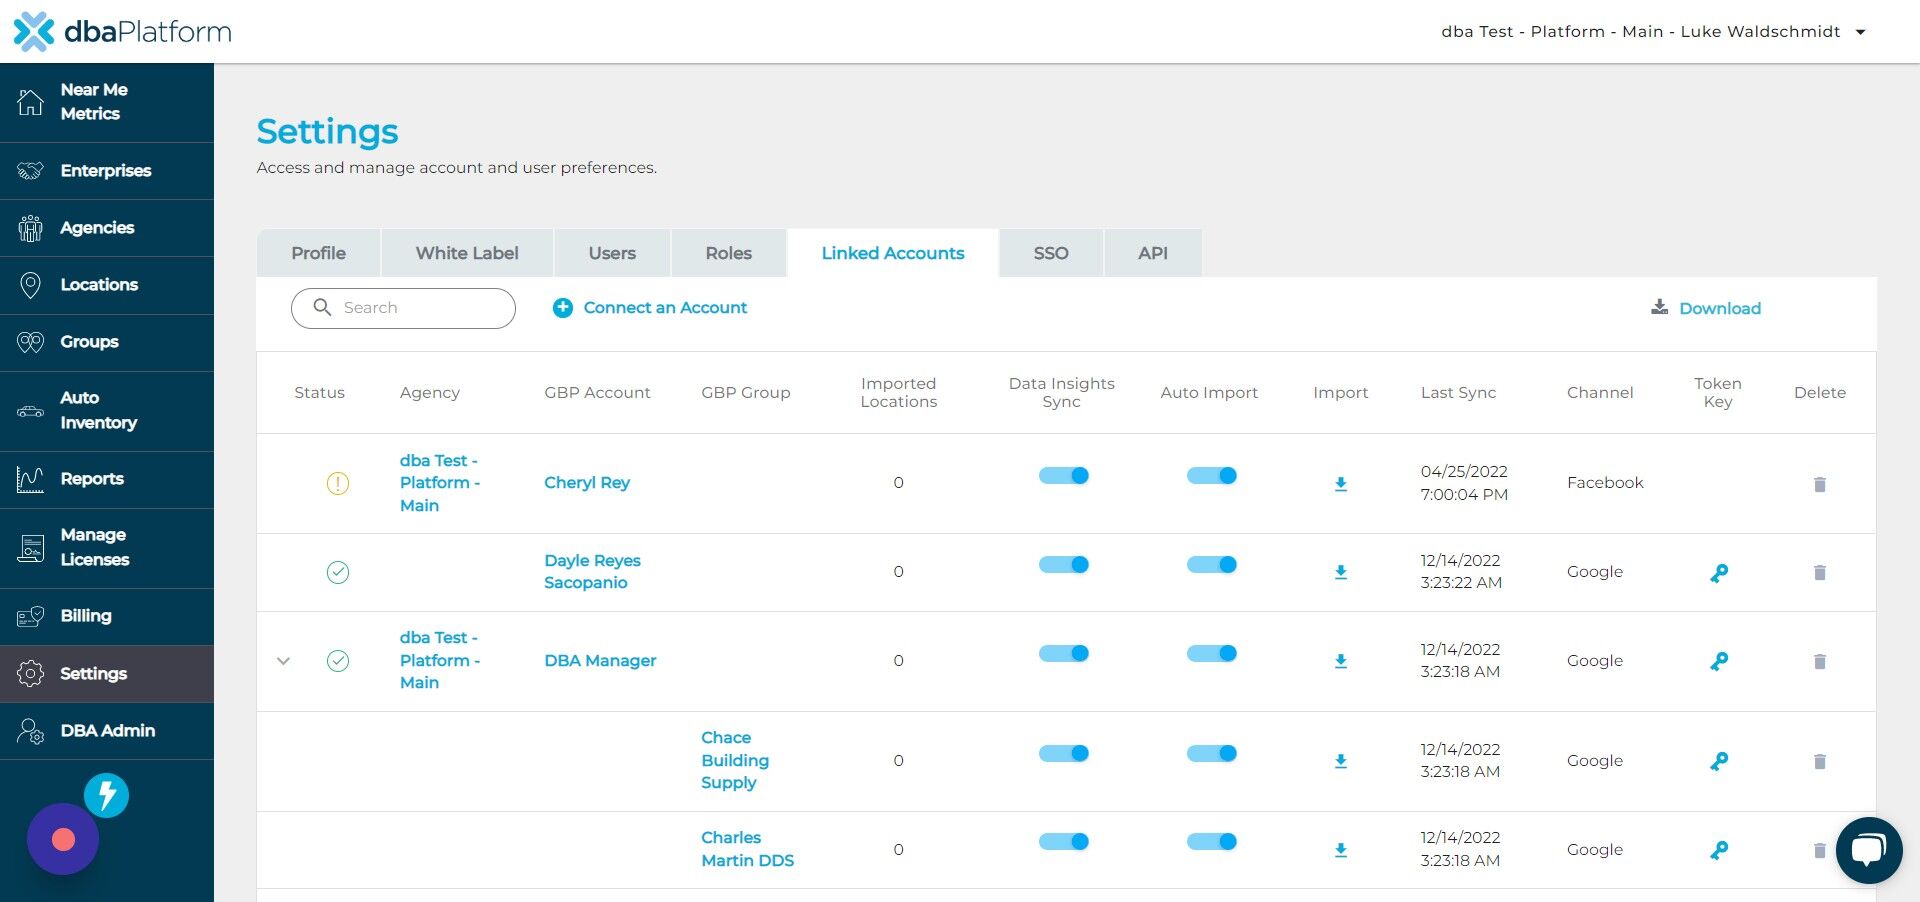Collapse the DBA Manager row chevron
This screenshot has width=1920, height=902.
[x=283, y=661]
